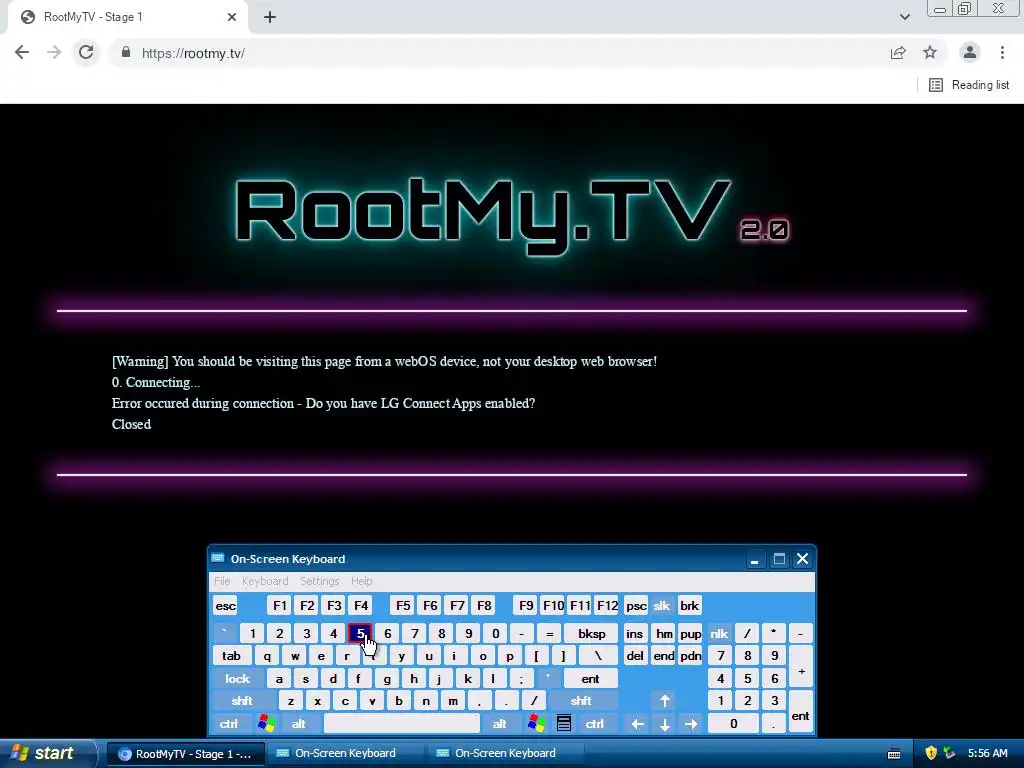Viewport: 1024px width, 768px height.
Task: Open the Settings menu of On-Screen Keyboard
Action: point(319,581)
